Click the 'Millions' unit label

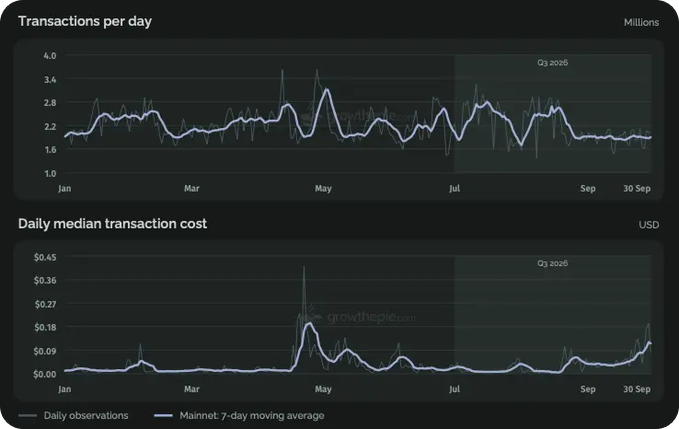pos(641,23)
